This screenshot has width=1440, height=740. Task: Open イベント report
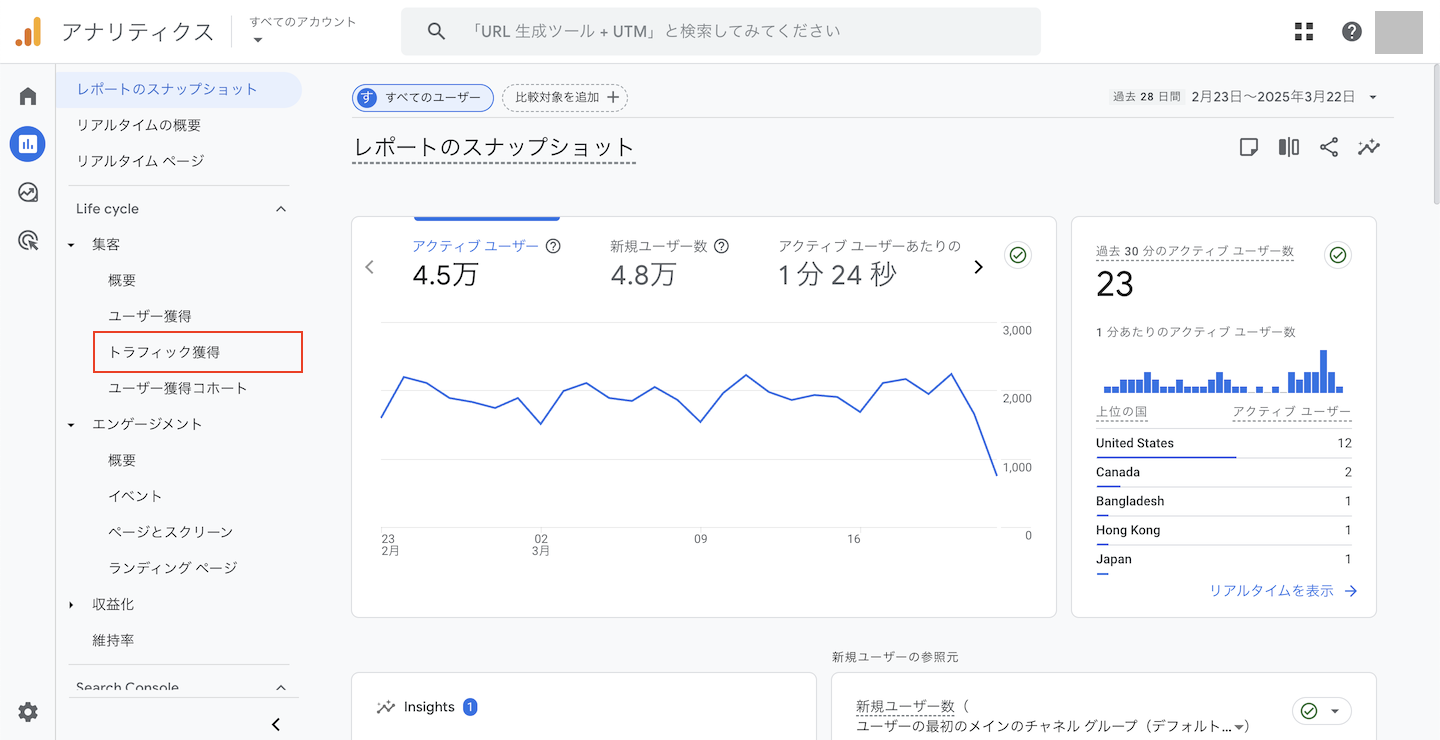[x=135, y=497]
